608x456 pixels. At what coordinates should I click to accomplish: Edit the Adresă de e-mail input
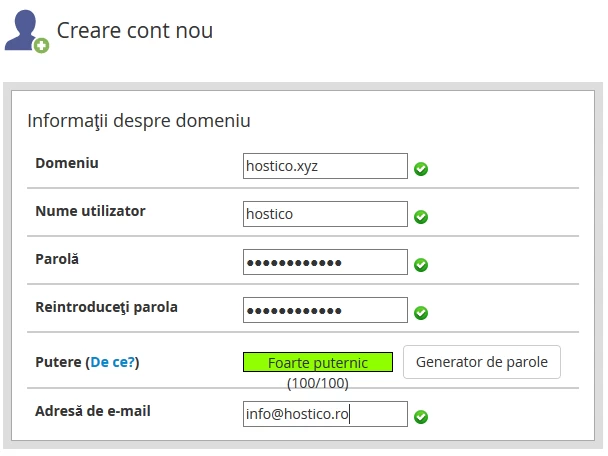tap(325, 414)
